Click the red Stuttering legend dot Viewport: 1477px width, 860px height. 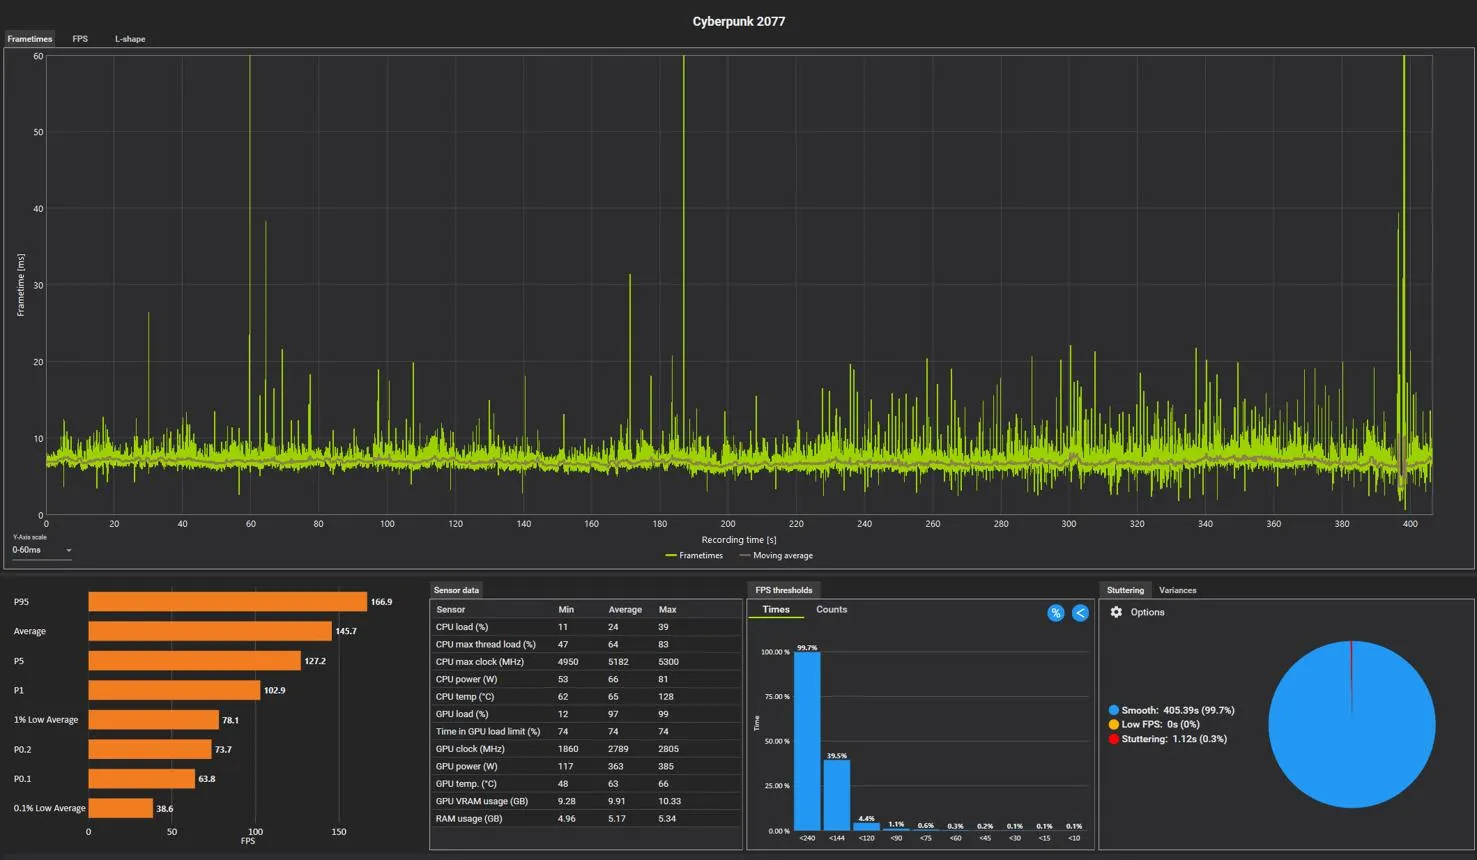(x=1114, y=739)
